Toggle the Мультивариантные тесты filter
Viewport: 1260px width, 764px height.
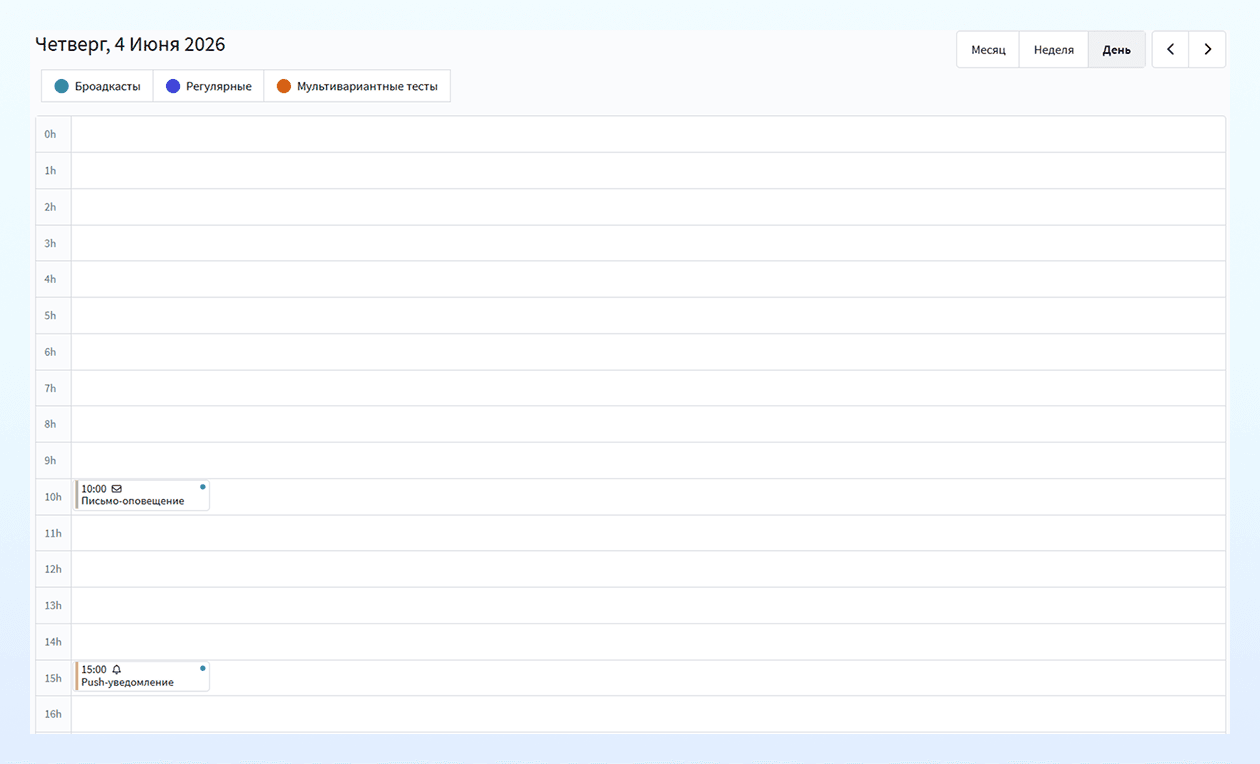click(357, 86)
